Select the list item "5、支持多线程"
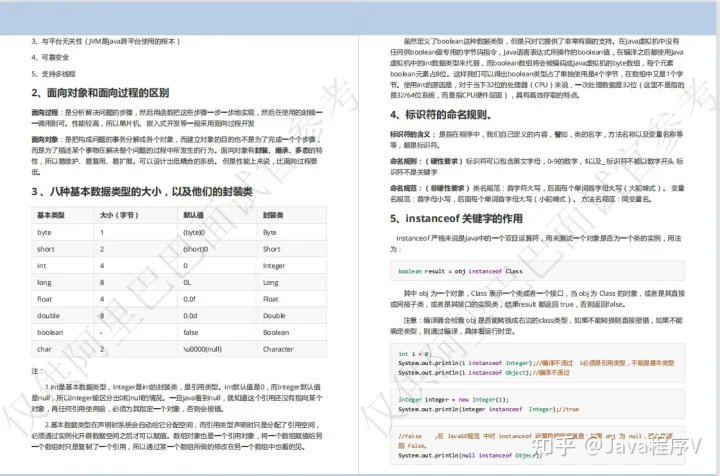Viewport: 720px width, 476px height. (x=53, y=74)
